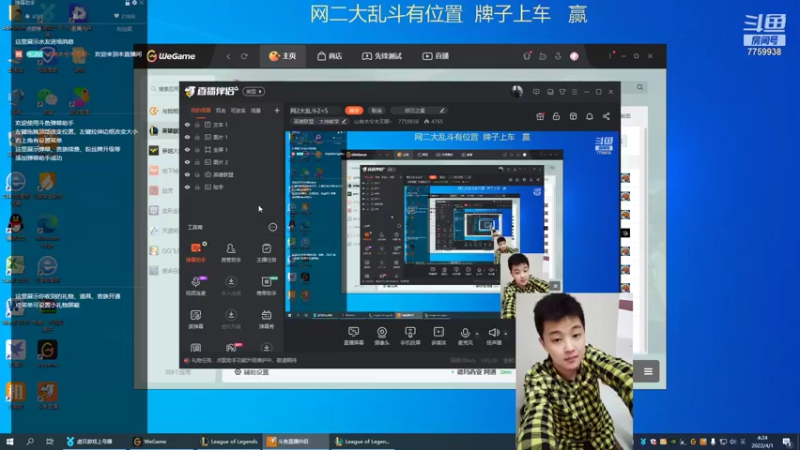
Task: Click the WeGame refresh icon
Action: (244, 56)
